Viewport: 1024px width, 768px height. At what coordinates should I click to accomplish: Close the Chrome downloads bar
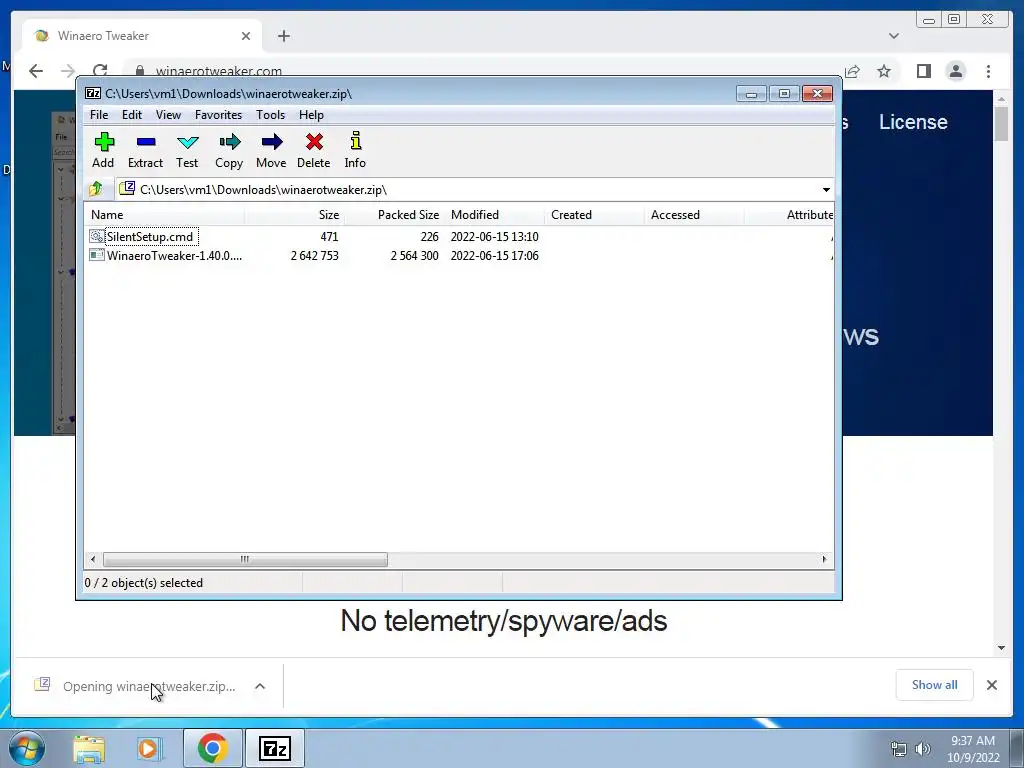tap(992, 685)
